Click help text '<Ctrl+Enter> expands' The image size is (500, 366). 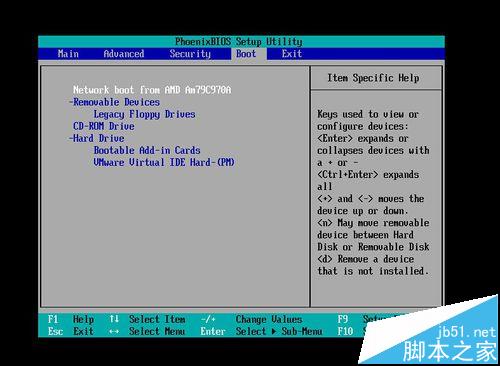368,175
